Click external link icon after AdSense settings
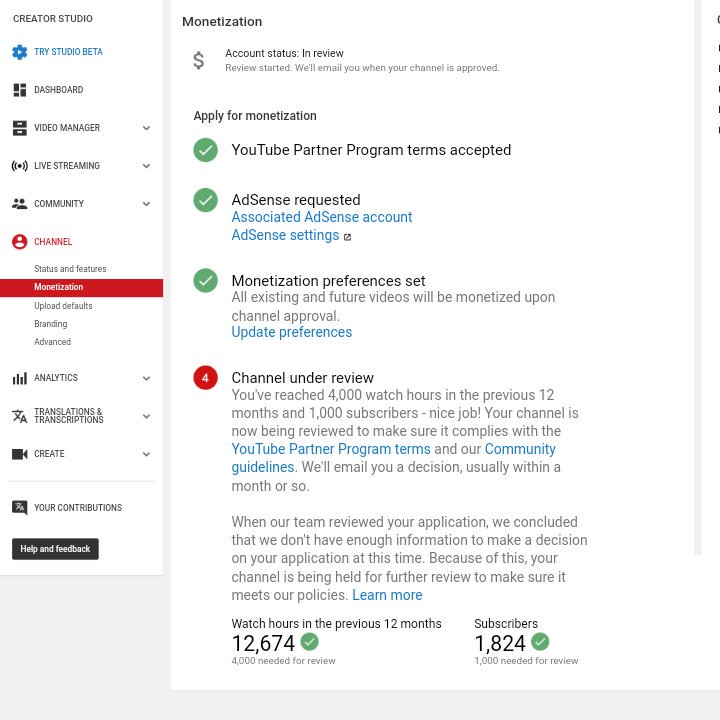This screenshot has width=720, height=720. pos(348,237)
